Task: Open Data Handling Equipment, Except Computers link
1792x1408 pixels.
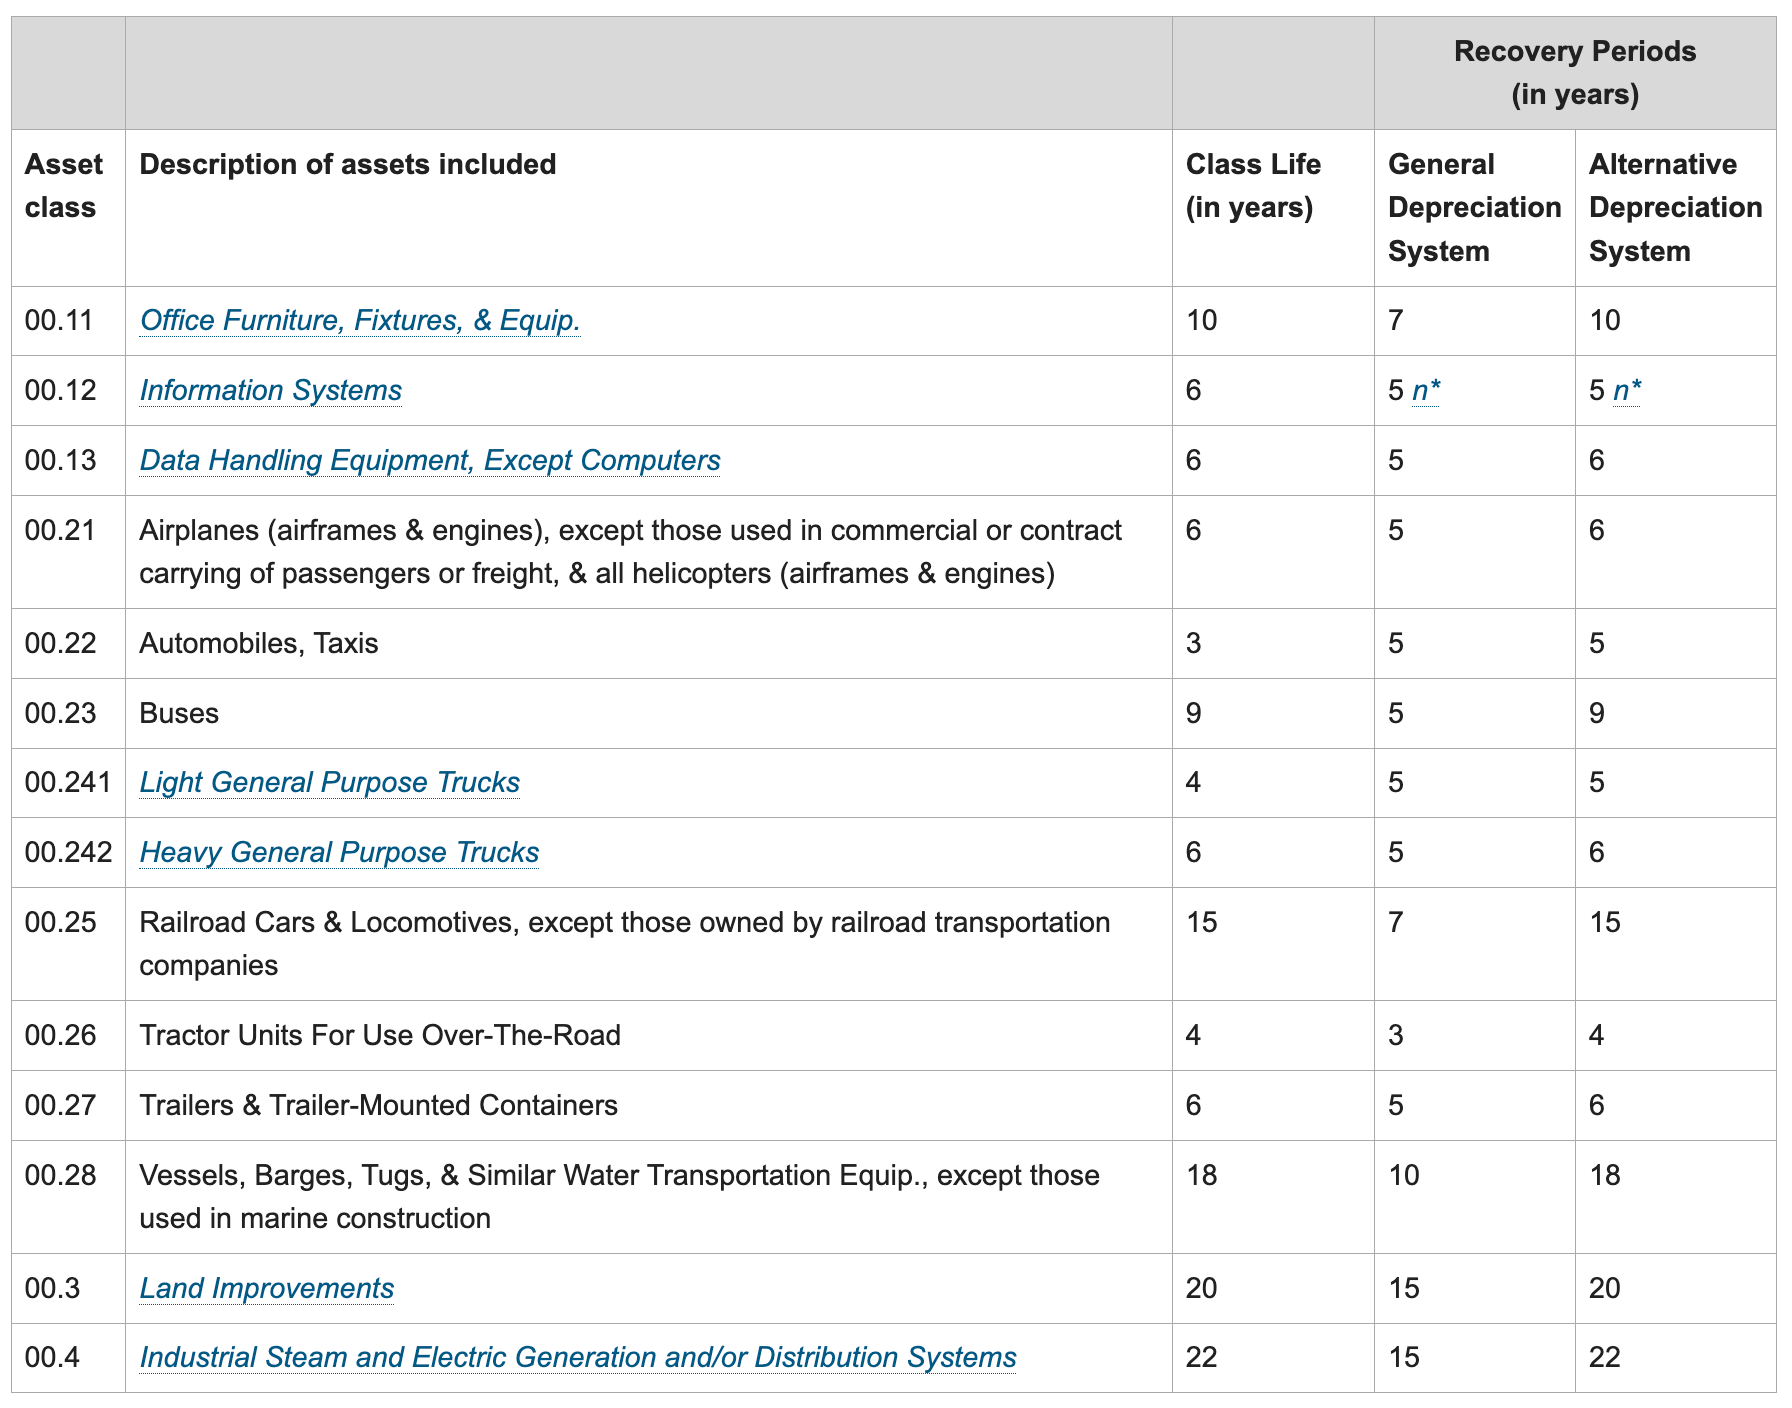Action: 430,460
